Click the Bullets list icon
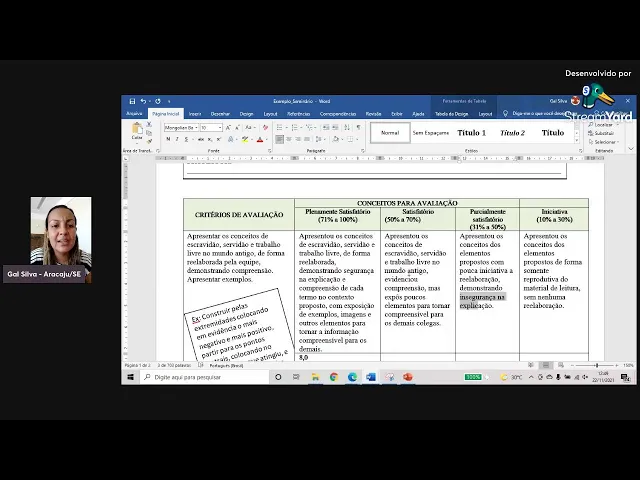 click(x=279, y=128)
